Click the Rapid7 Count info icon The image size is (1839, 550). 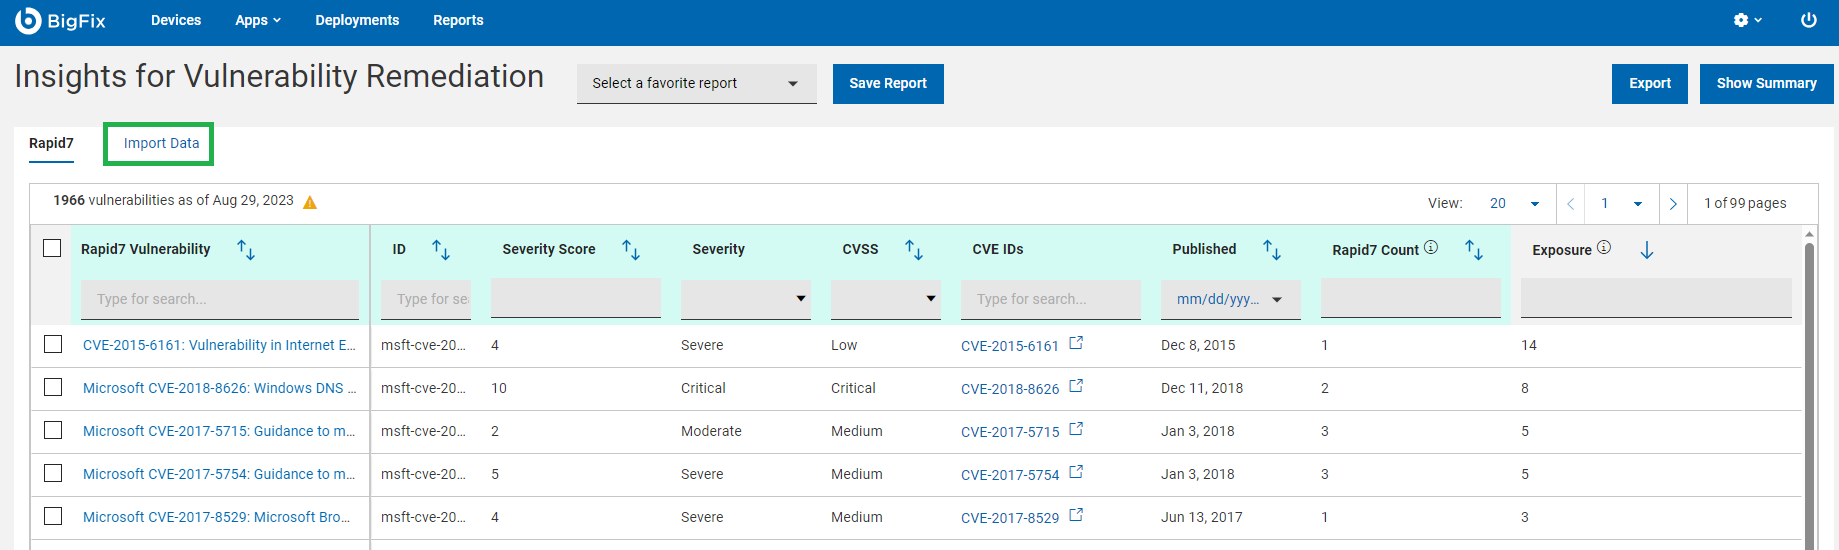coord(1431,247)
